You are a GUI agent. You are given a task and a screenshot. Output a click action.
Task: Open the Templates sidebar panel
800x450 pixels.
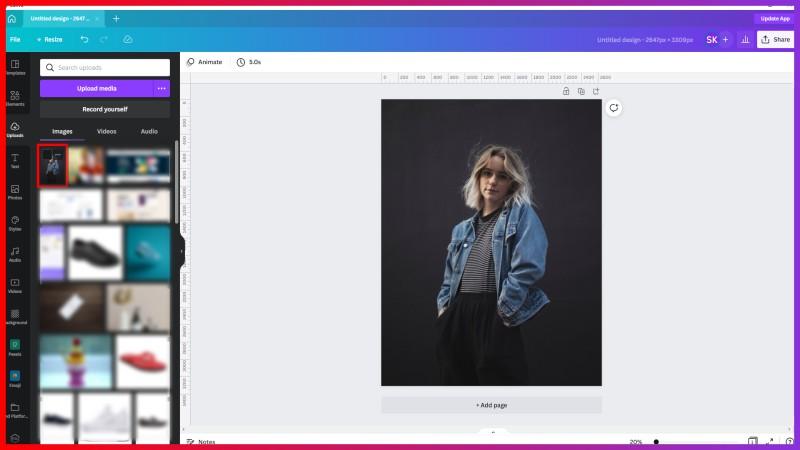(15, 67)
